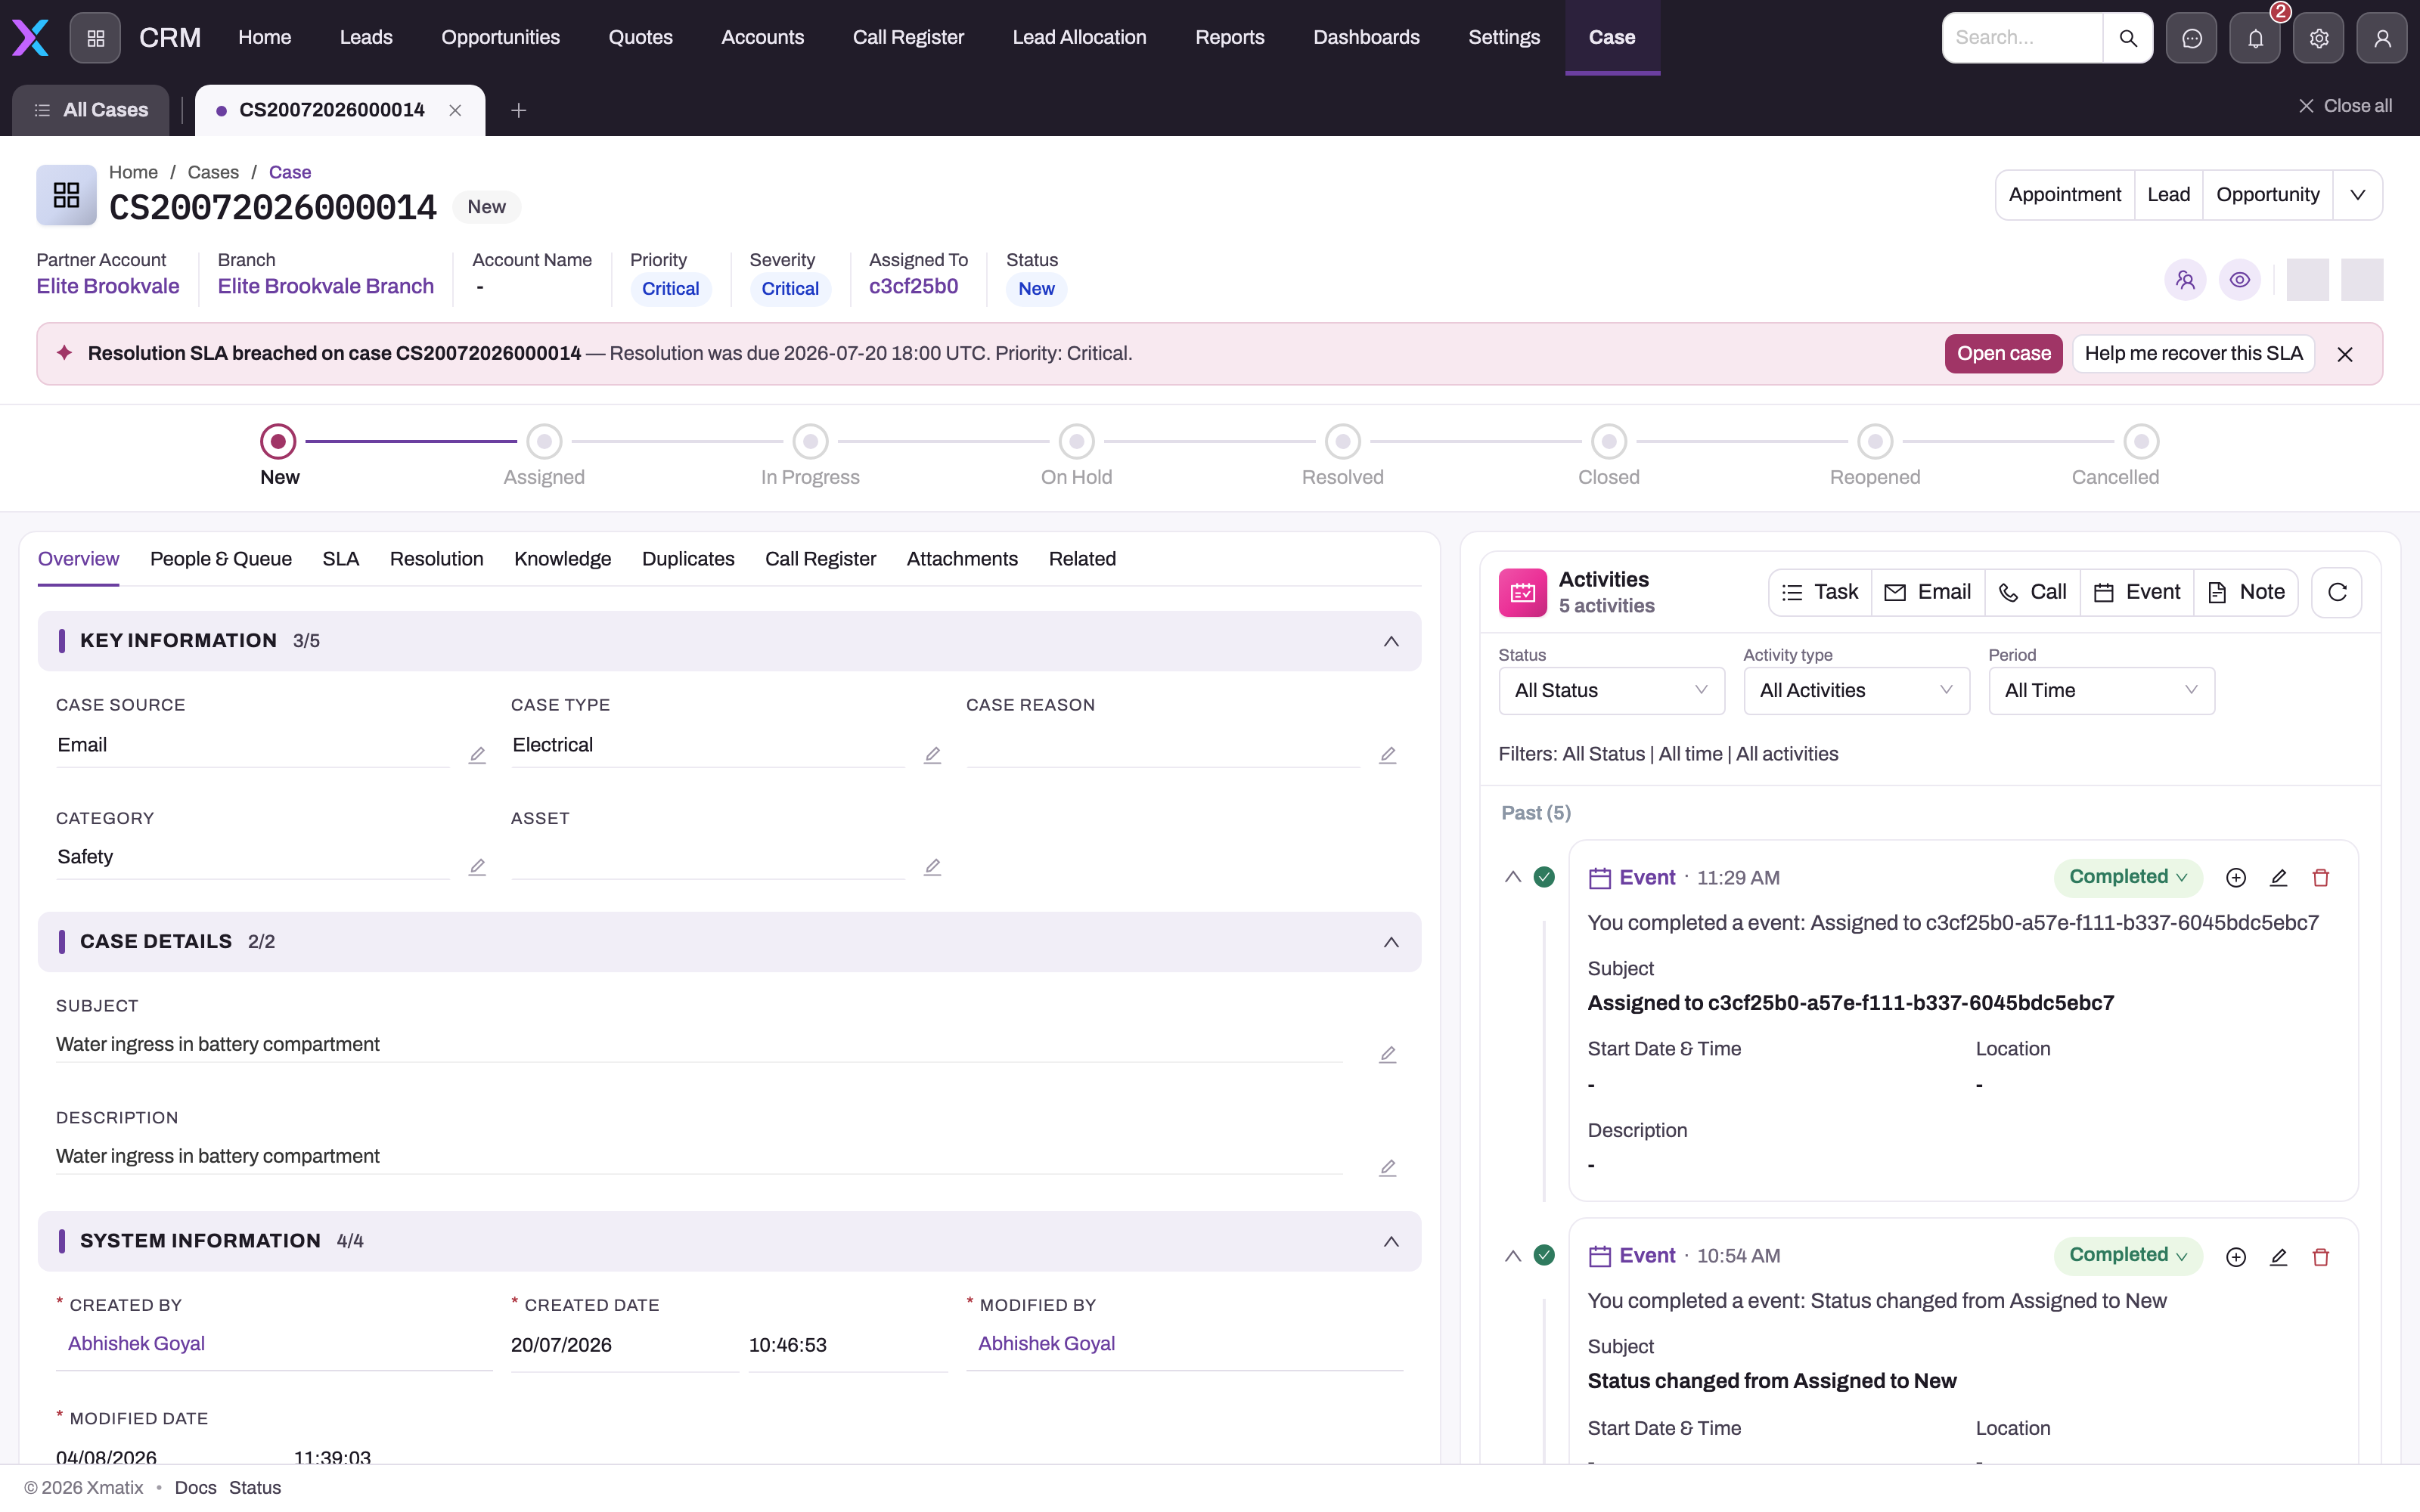Click the case followers people icon
This screenshot has width=2420, height=1512.
(x=2185, y=280)
